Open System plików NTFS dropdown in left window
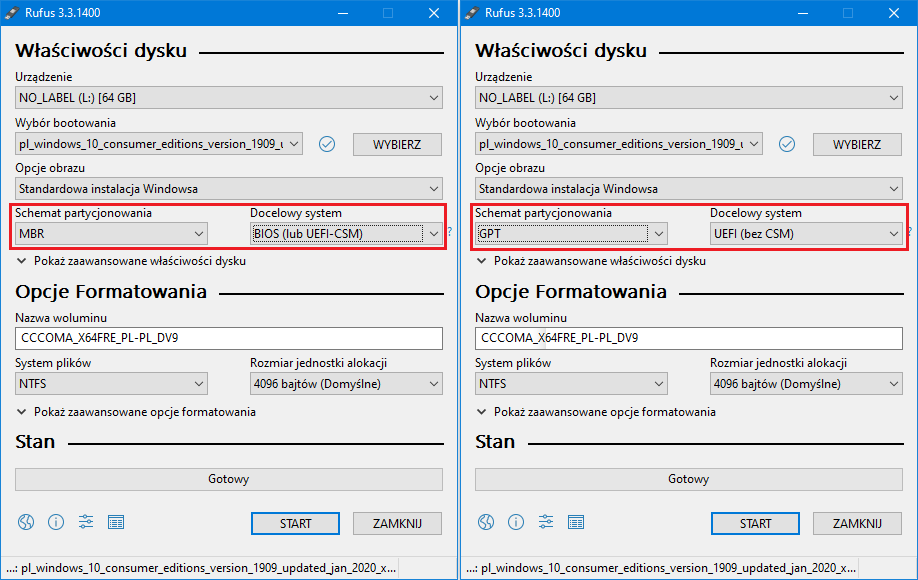 pyautogui.click(x=111, y=384)
